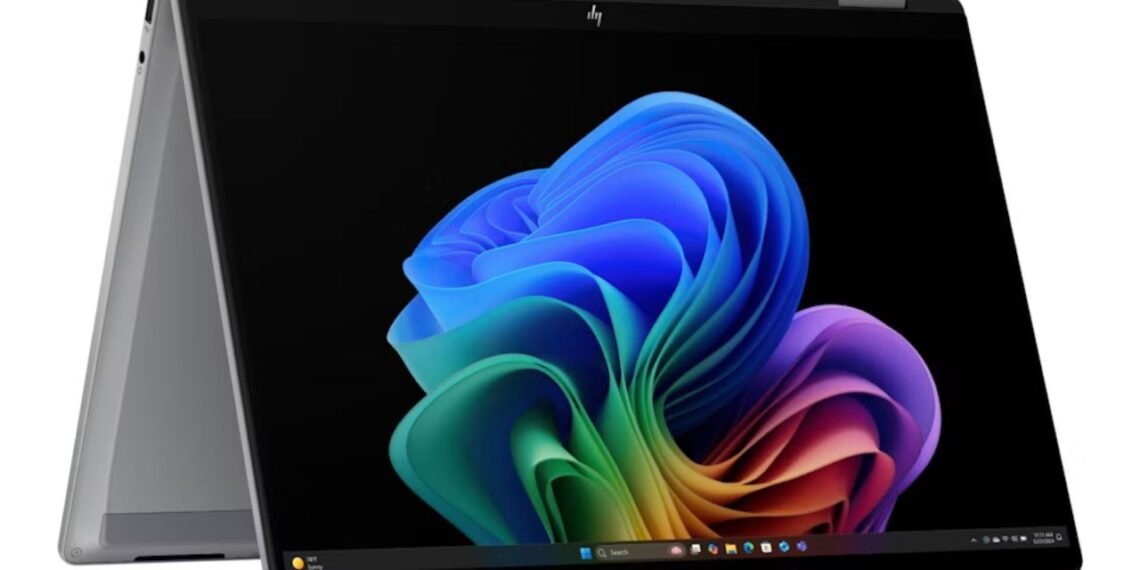Viewport: 1140px width, 570px height.
Task: Expand the hidden system tray icons chevron
Action: (974, 540)
